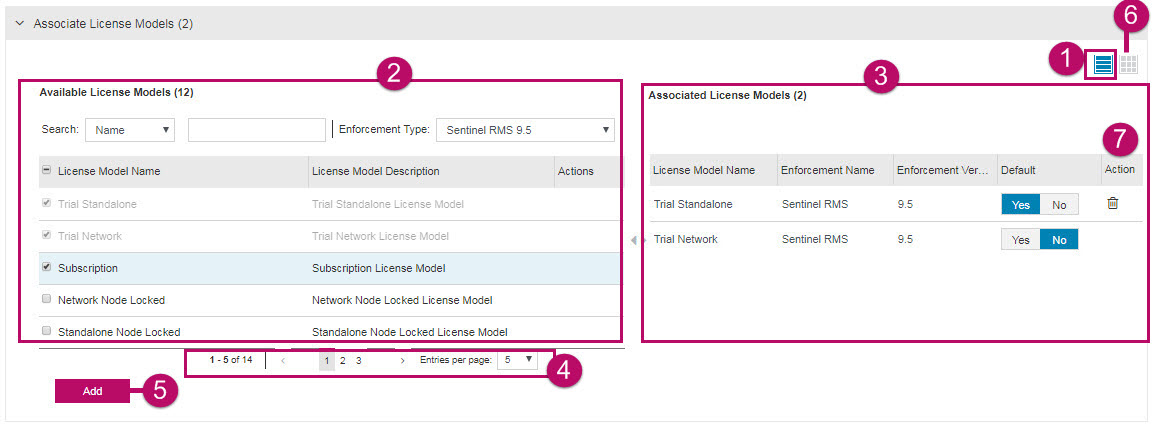Click the Add button
Screen dimensions: 1158x426
click(x=92, y=391)
